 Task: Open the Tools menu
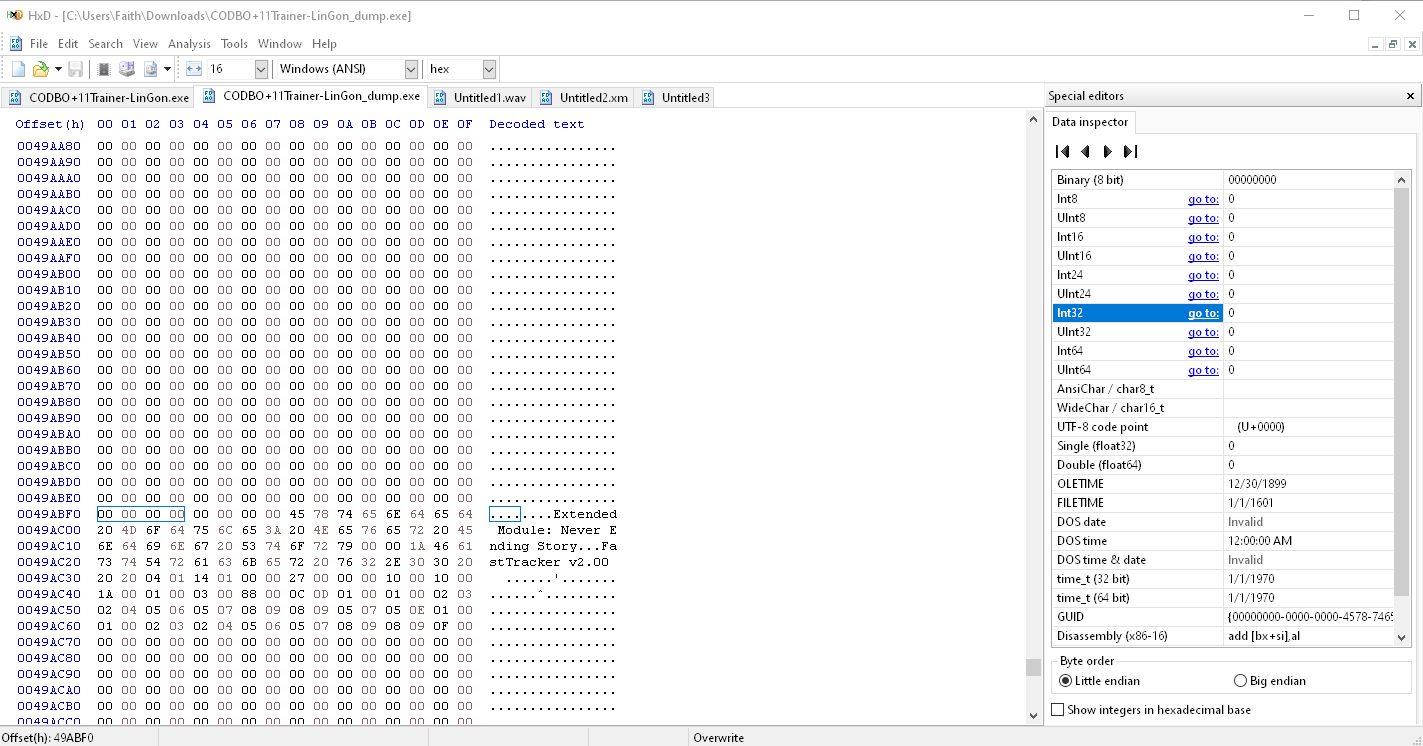tap(234, 44)
